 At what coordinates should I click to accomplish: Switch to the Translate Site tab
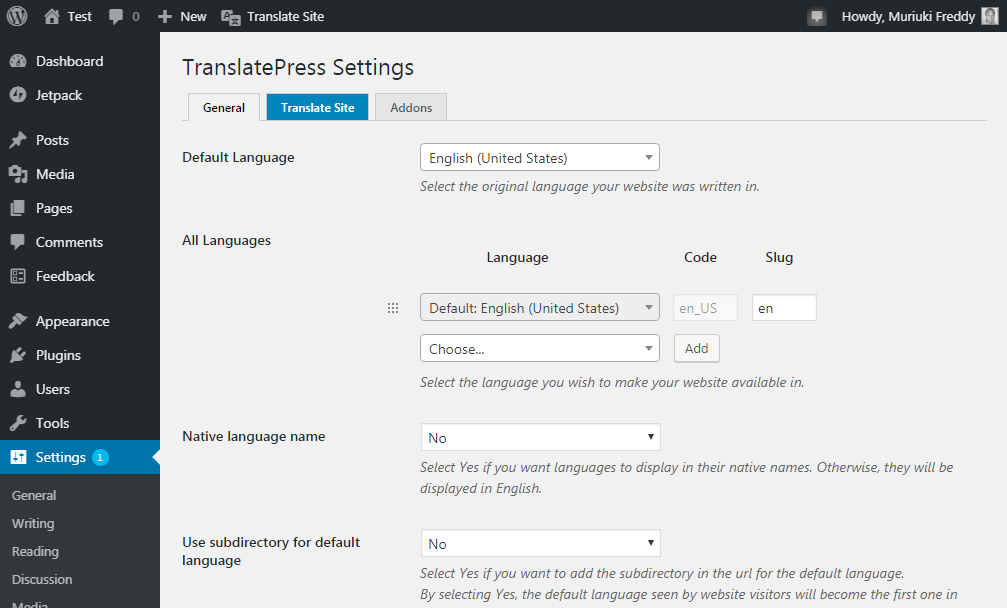point(317,107)
